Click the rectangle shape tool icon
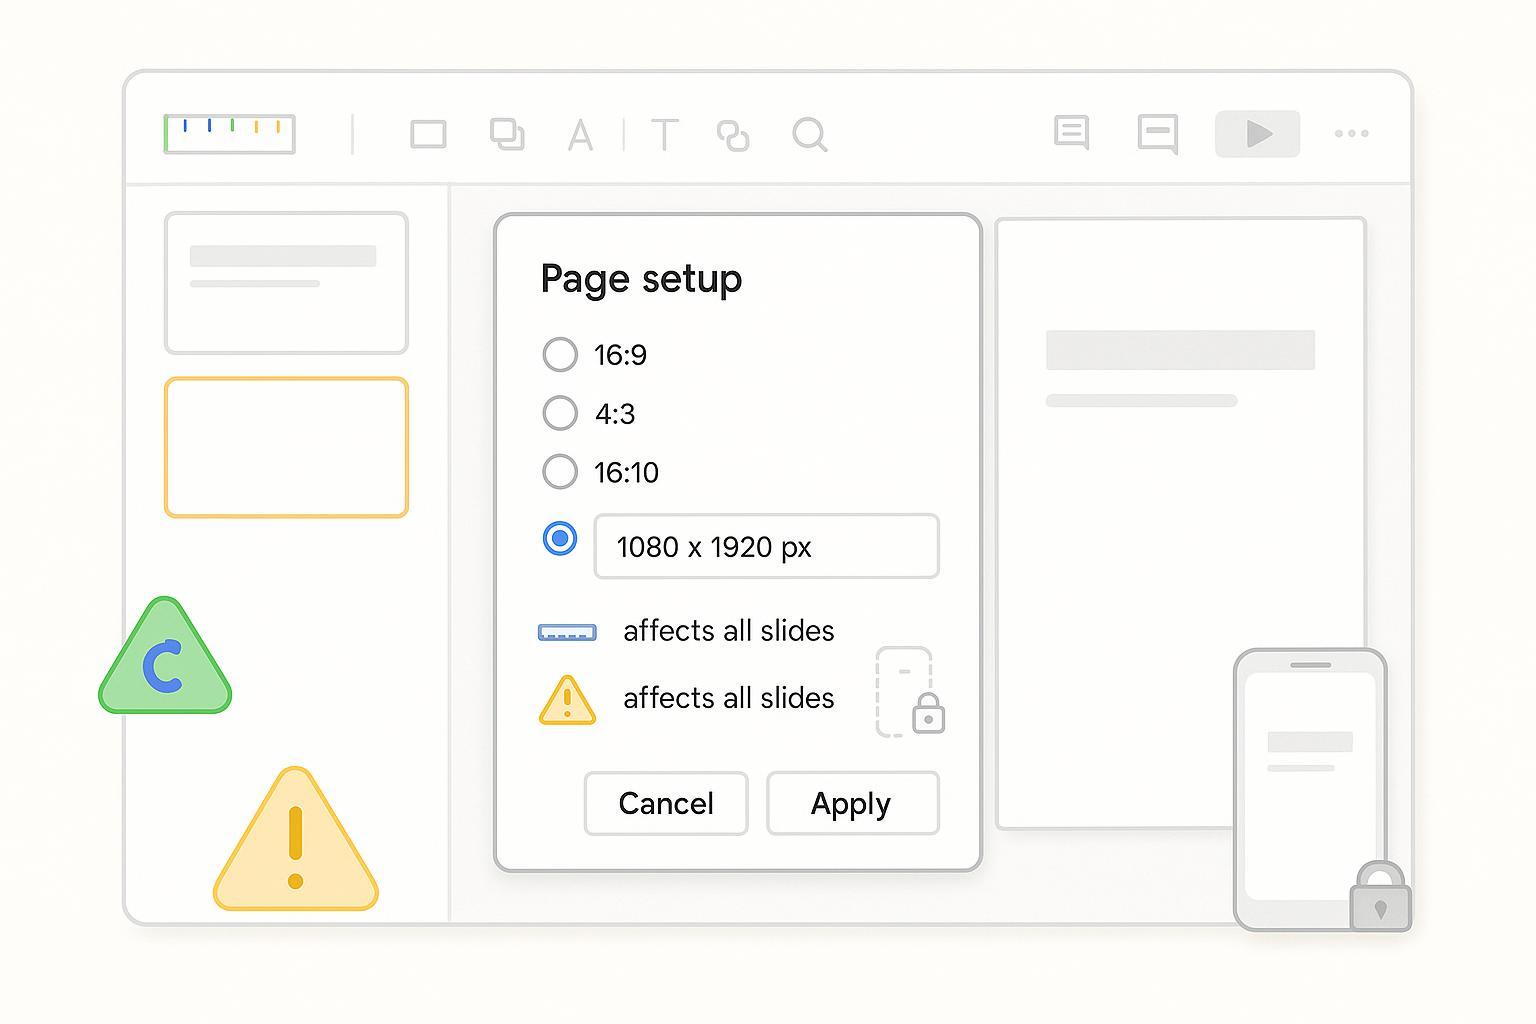The width and height of the screenshot is (1536, 1024). point(428,134)
